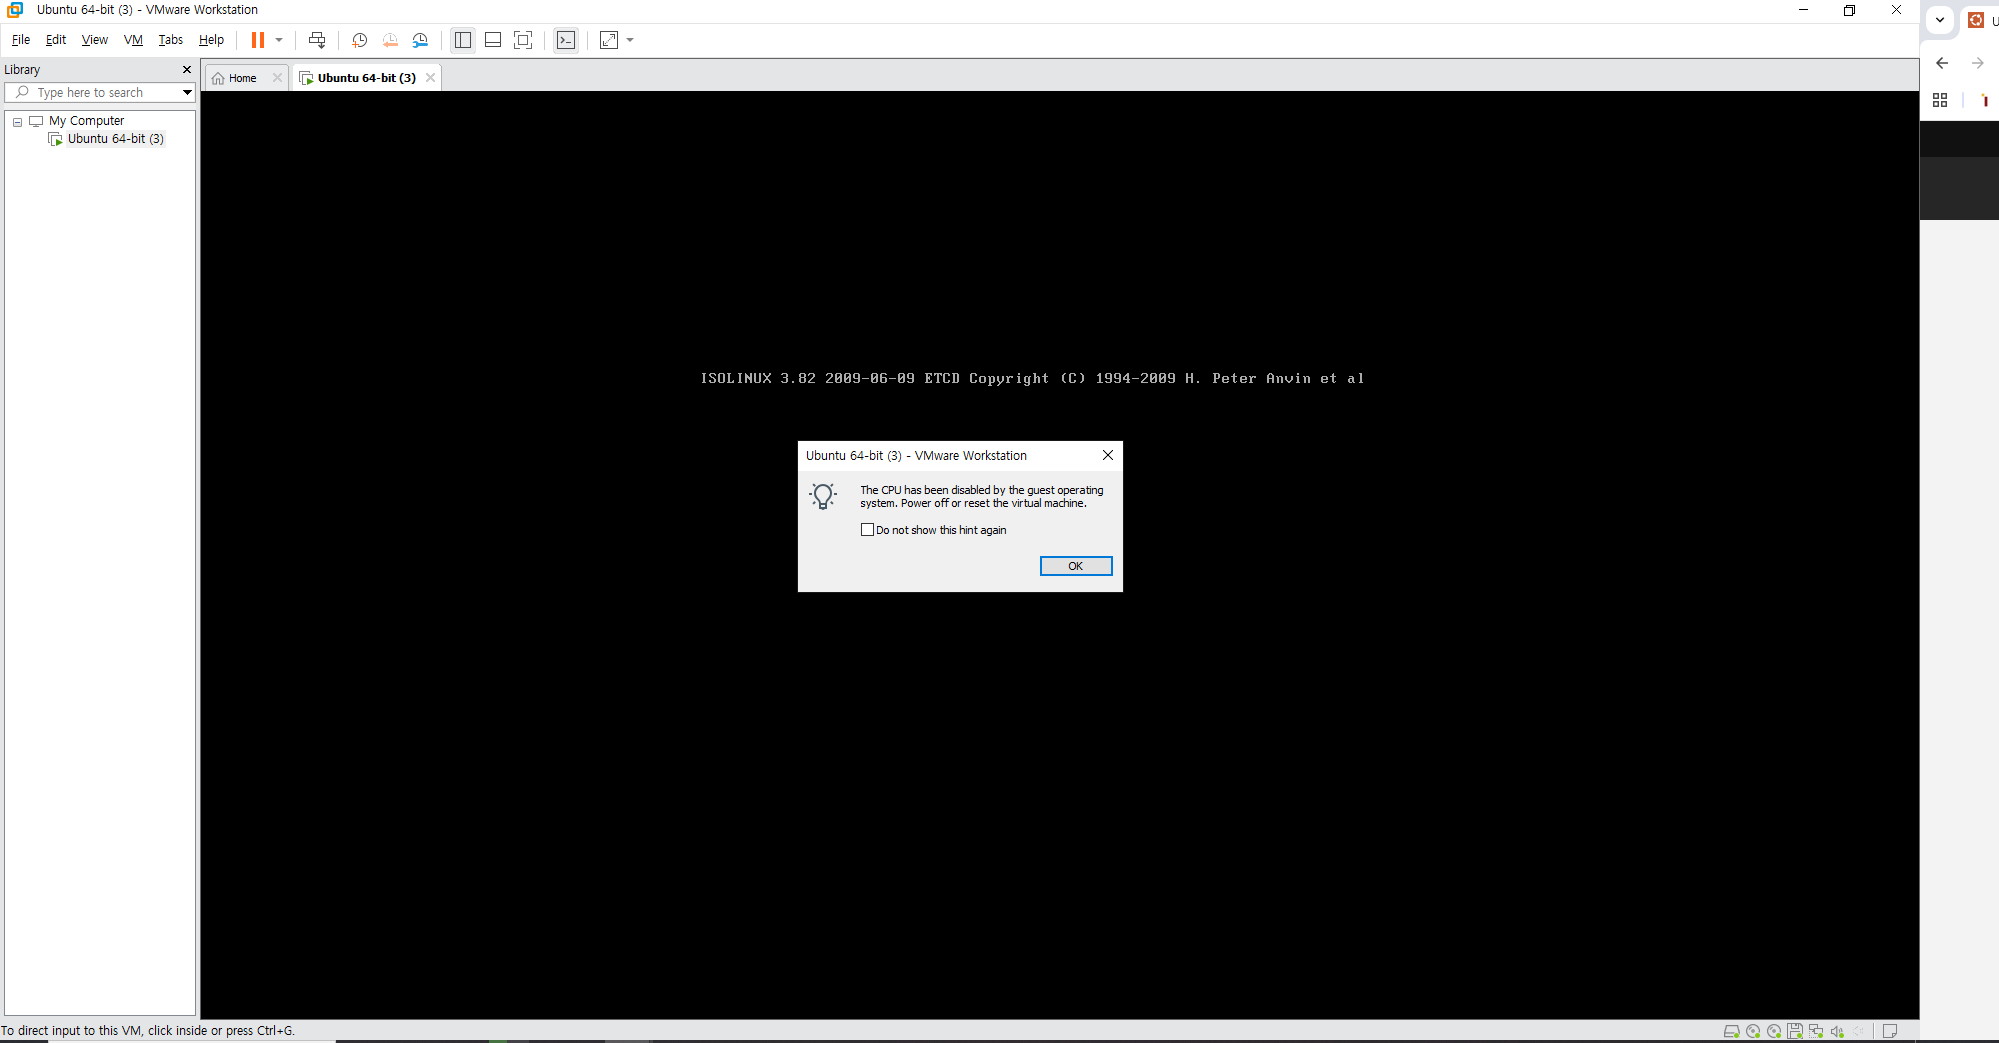Close the CPU disabled hint dialog
Image resolution: width=1999 pixels, height=1043 pixels.
tap(1108, 455)
